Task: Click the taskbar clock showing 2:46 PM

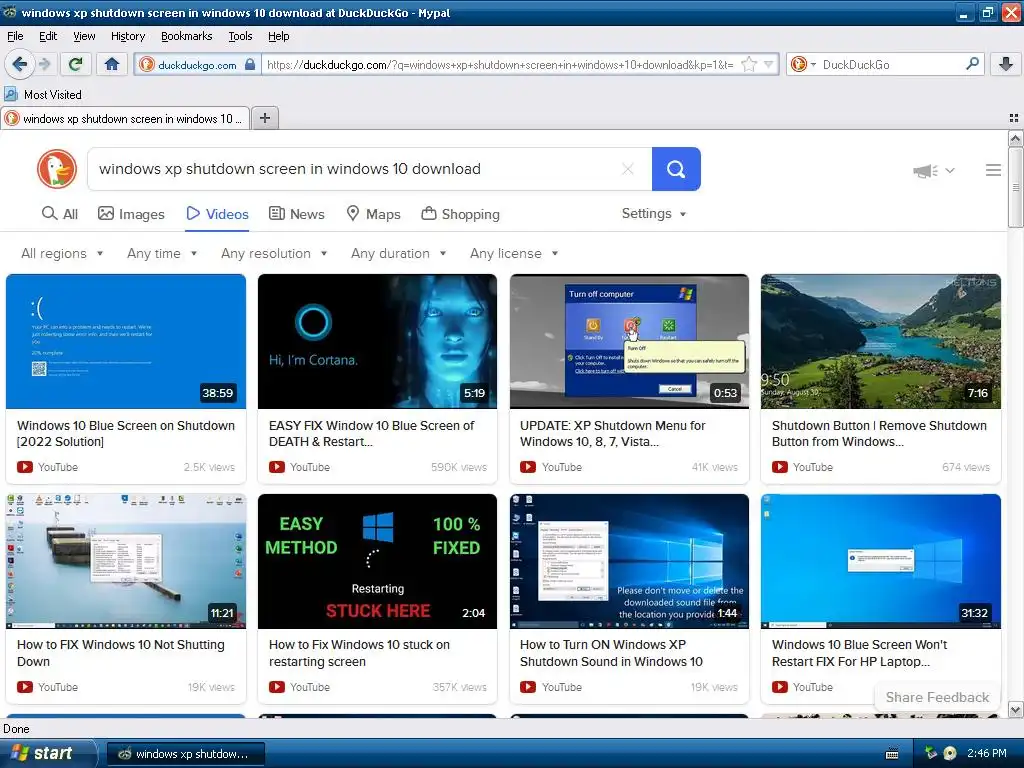Action: point(986,754)
